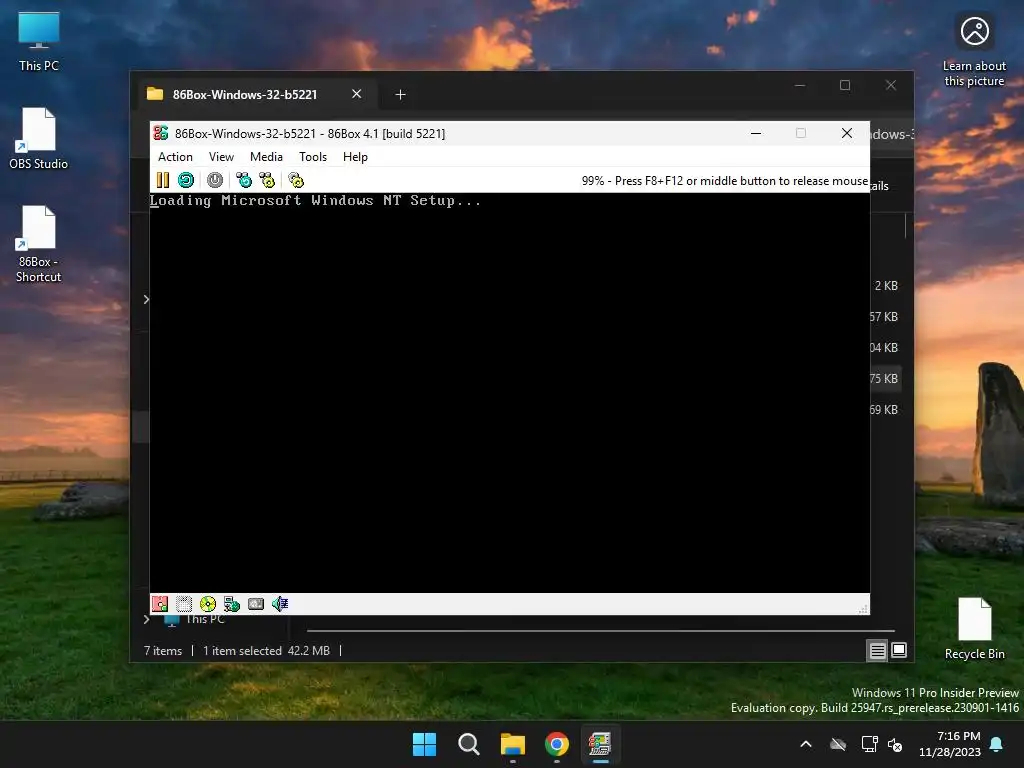Viewport: 1024px width, 768px height.
Task: Open OBS Studio desktop shortcut
Action: [x=39, y=139]
